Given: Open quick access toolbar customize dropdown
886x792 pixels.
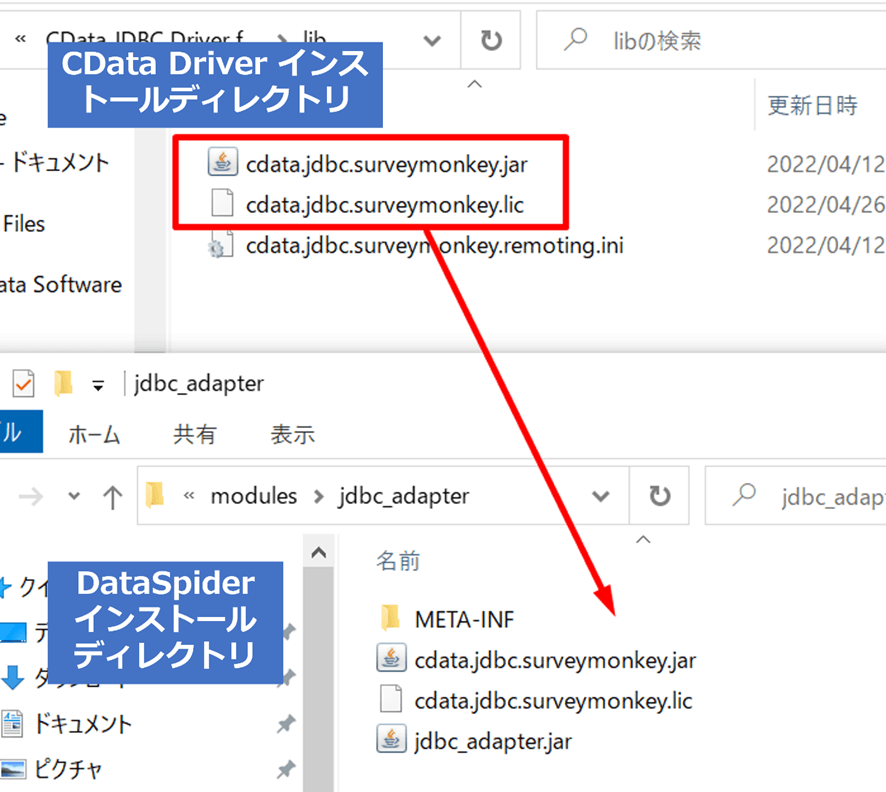Looking at the screenshot, I should click(98, 386).
